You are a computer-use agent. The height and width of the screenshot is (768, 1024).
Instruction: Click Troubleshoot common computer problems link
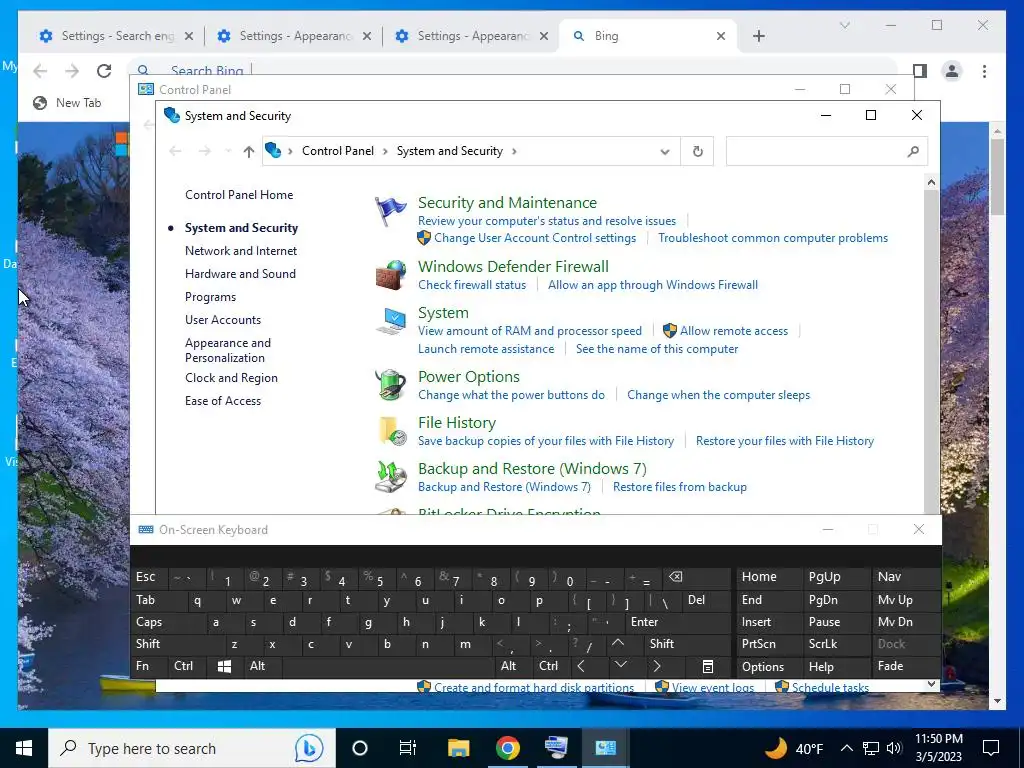(x=773, y=238)
